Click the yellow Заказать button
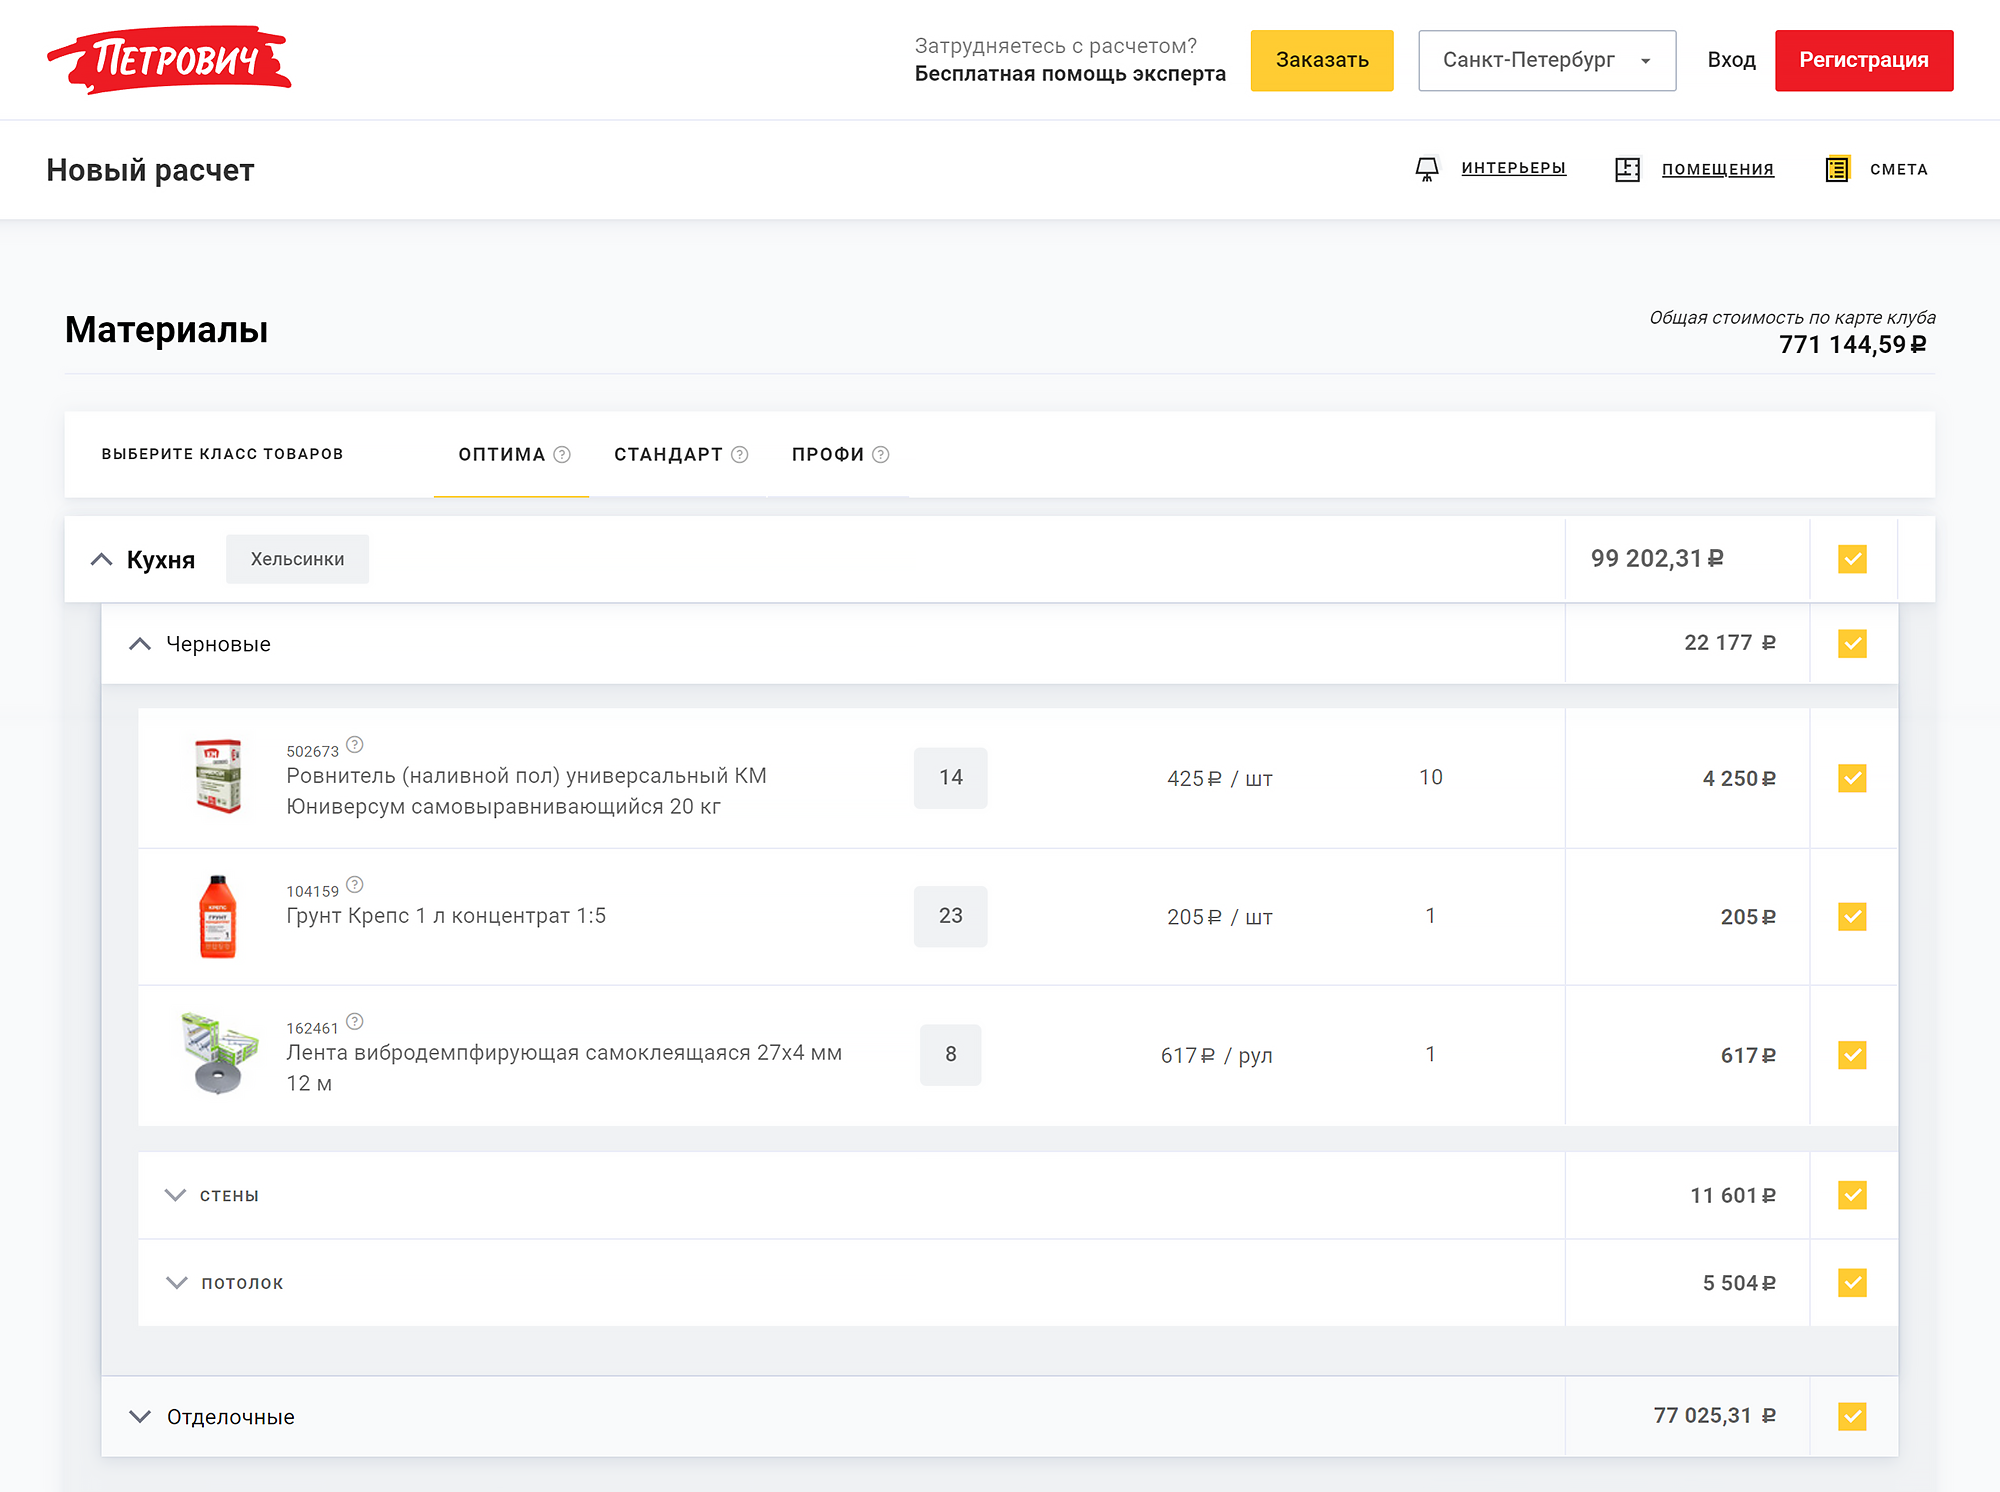The height and width of the screenshot is (1492, 2000). pos(1322,61)
